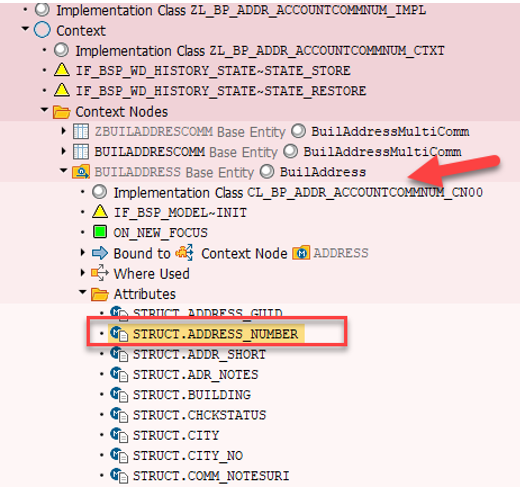This screenshot has height=498, width=520.
Task: Expand the ZBUILADDRESSCOMM context node
Action: 64,131
